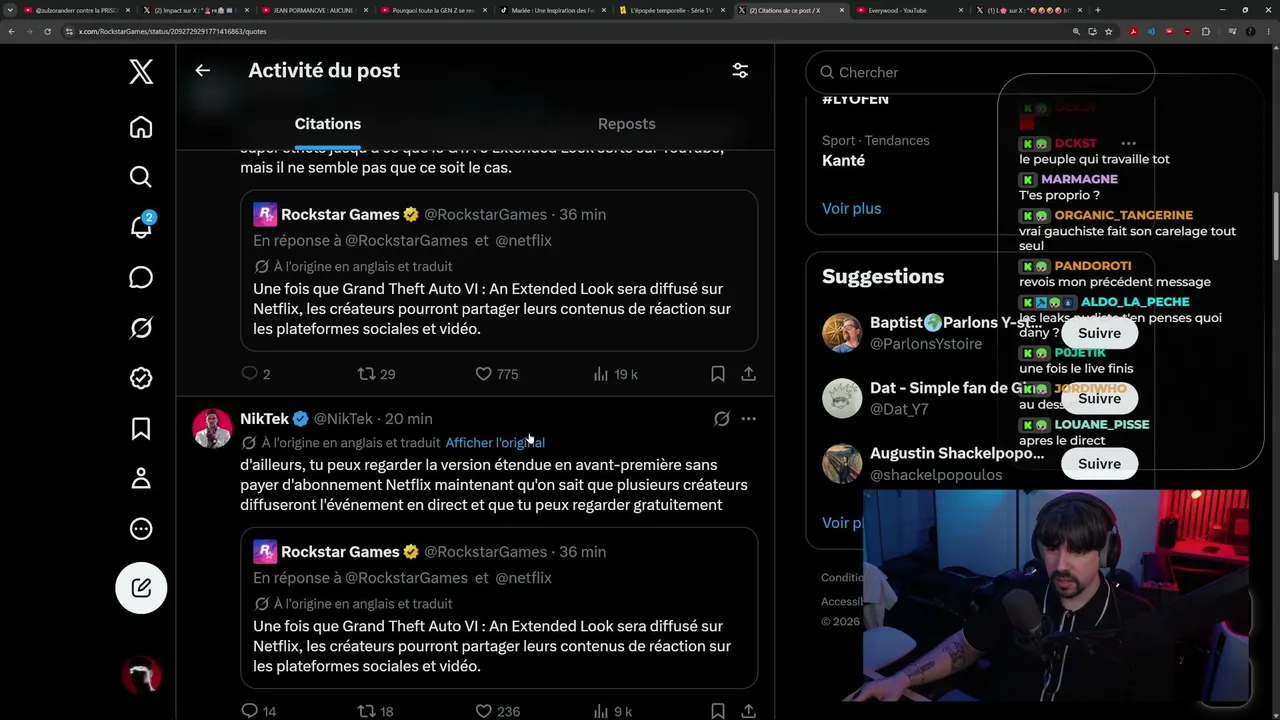This screenshot has width=1280, height=720.
Task: Open the filter settings icon in the header
Action: [x=740, y=70]
